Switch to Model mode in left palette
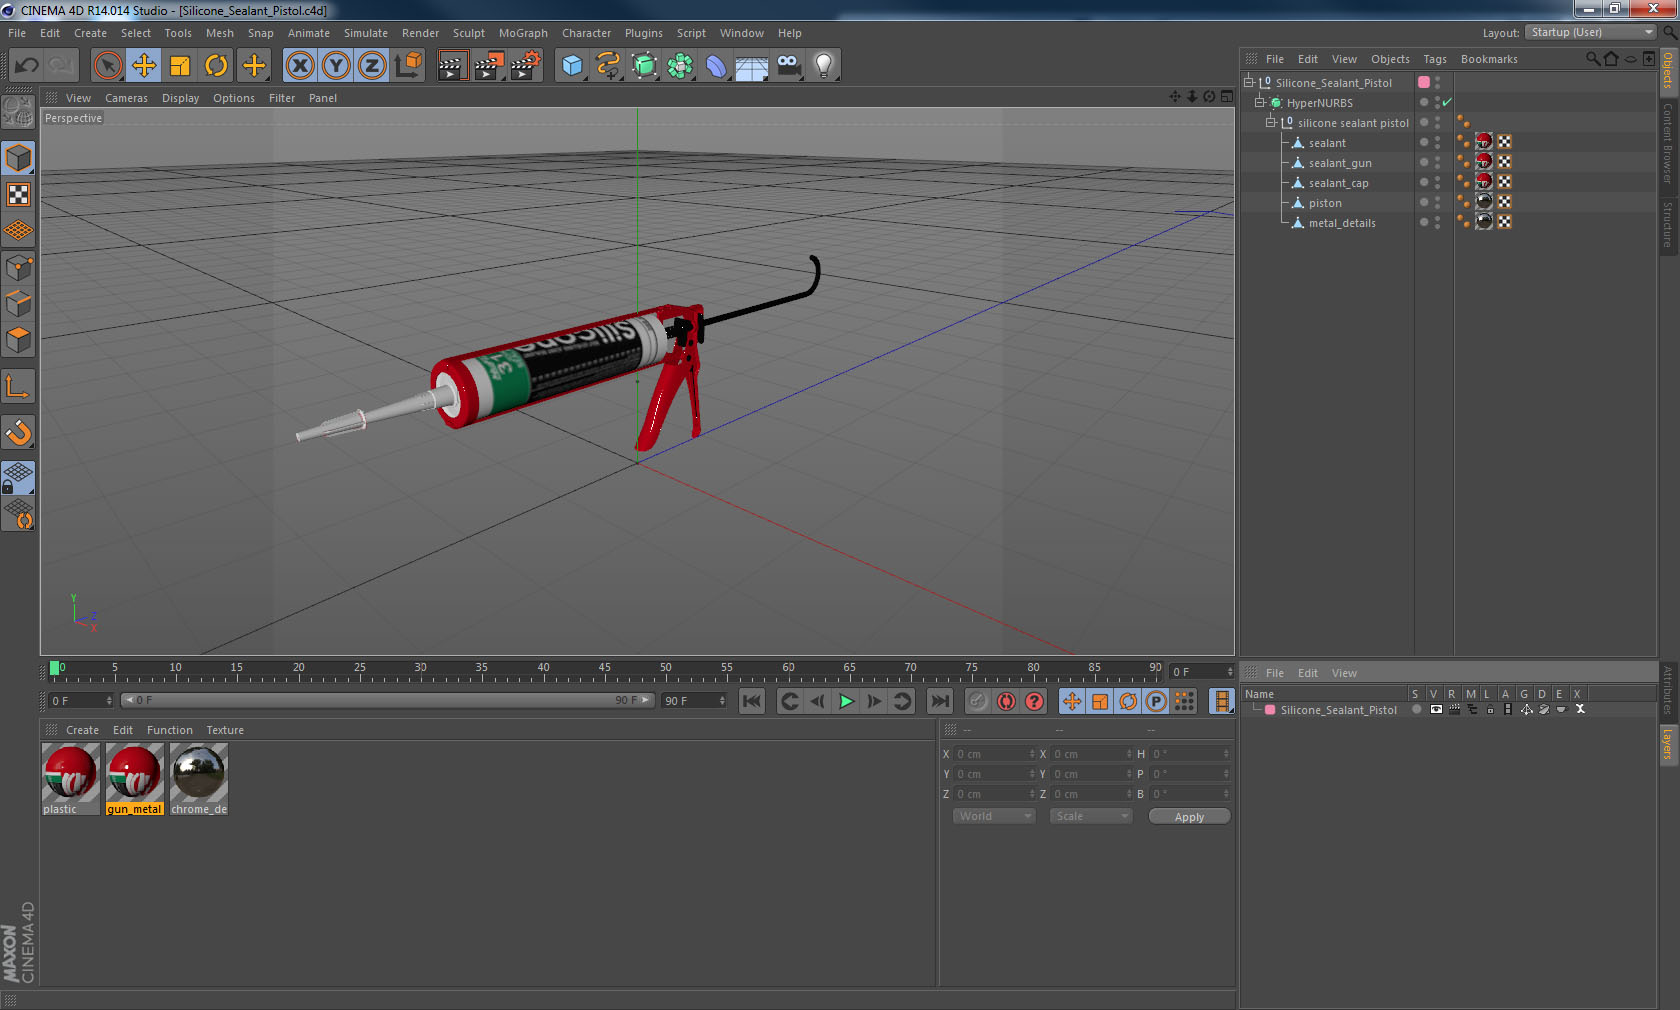 pyautogui.click(x=18, y=158)
